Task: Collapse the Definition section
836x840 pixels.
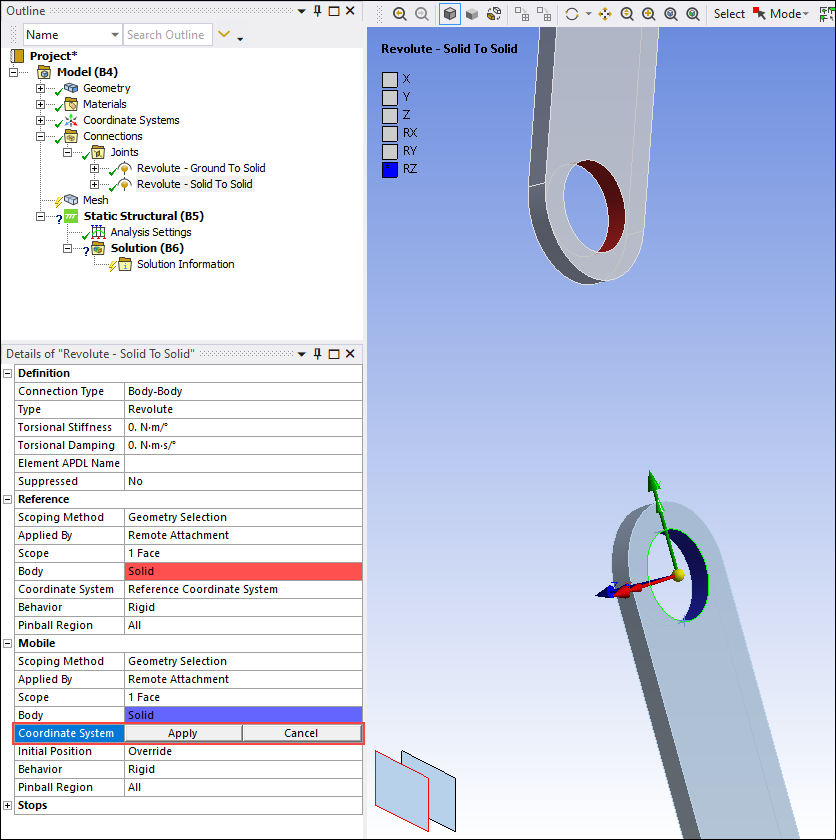Action: click(x=7, y=373)
